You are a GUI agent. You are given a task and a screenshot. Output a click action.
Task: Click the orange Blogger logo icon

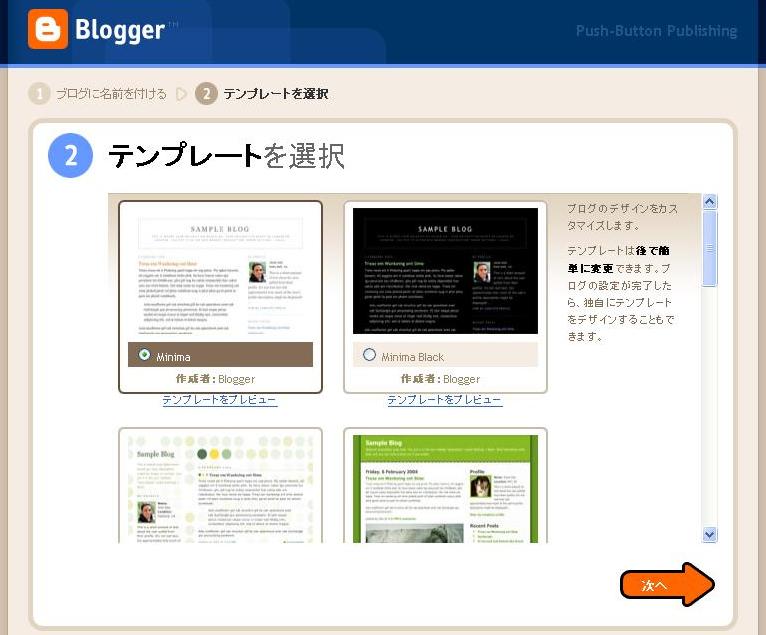pos(48,29)
